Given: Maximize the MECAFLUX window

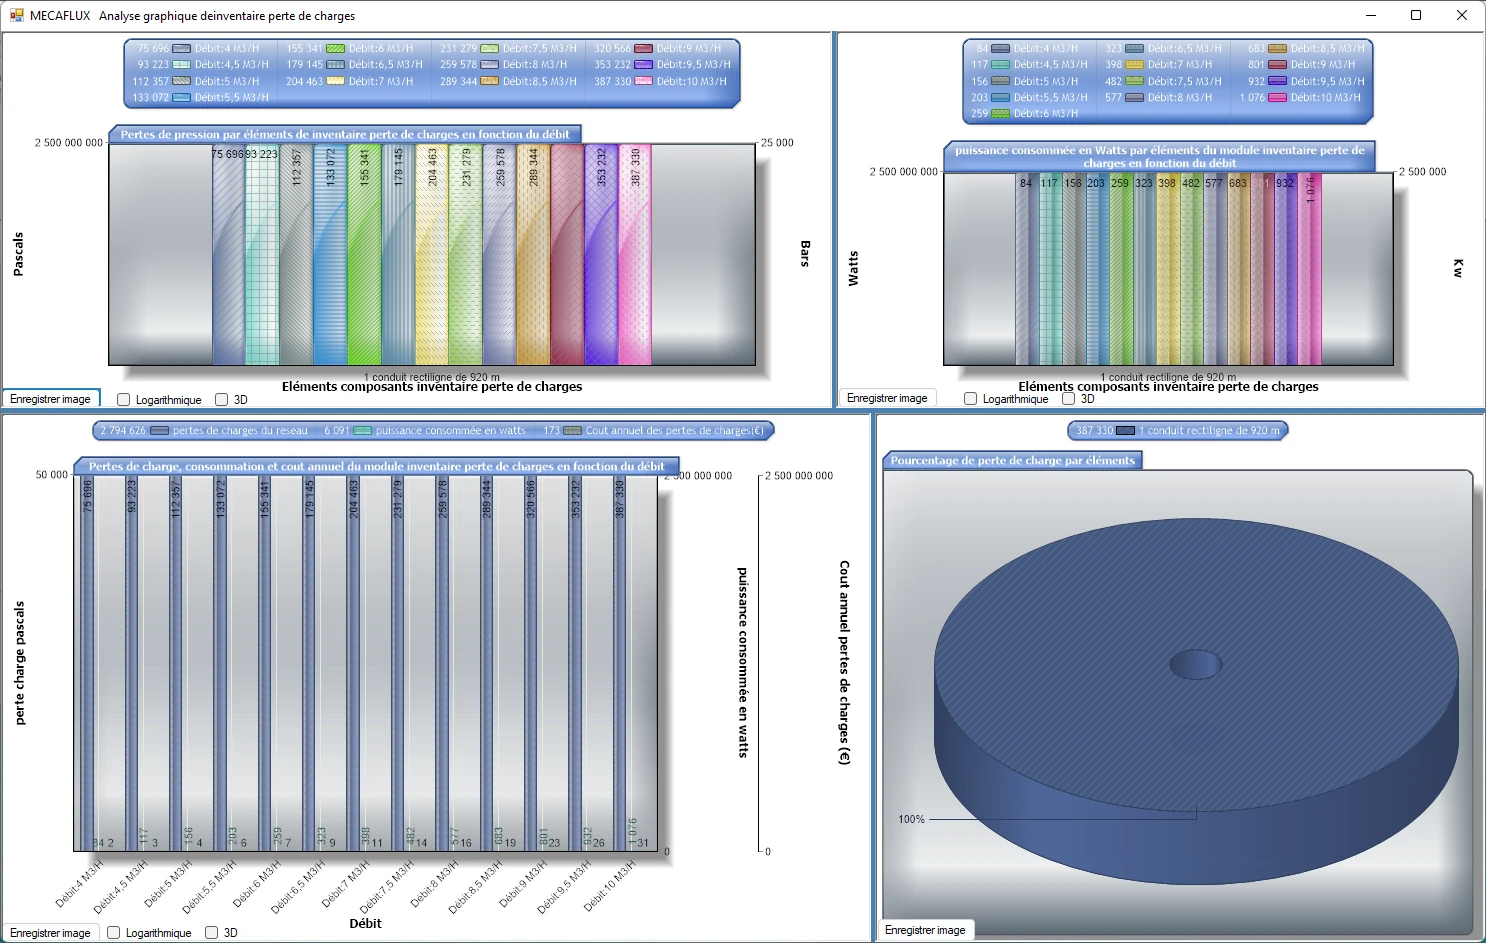Looking at the screenshot, I should click(x=1416, y=15).
